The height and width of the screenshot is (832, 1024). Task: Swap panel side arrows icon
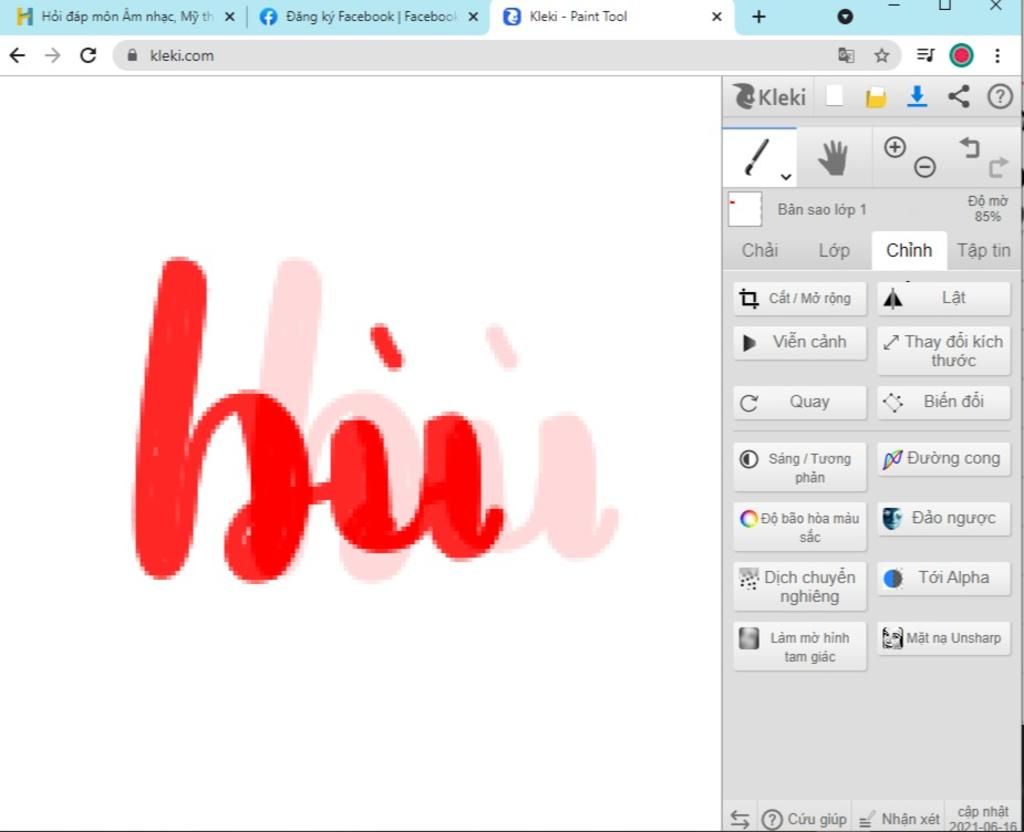(740, 818)
